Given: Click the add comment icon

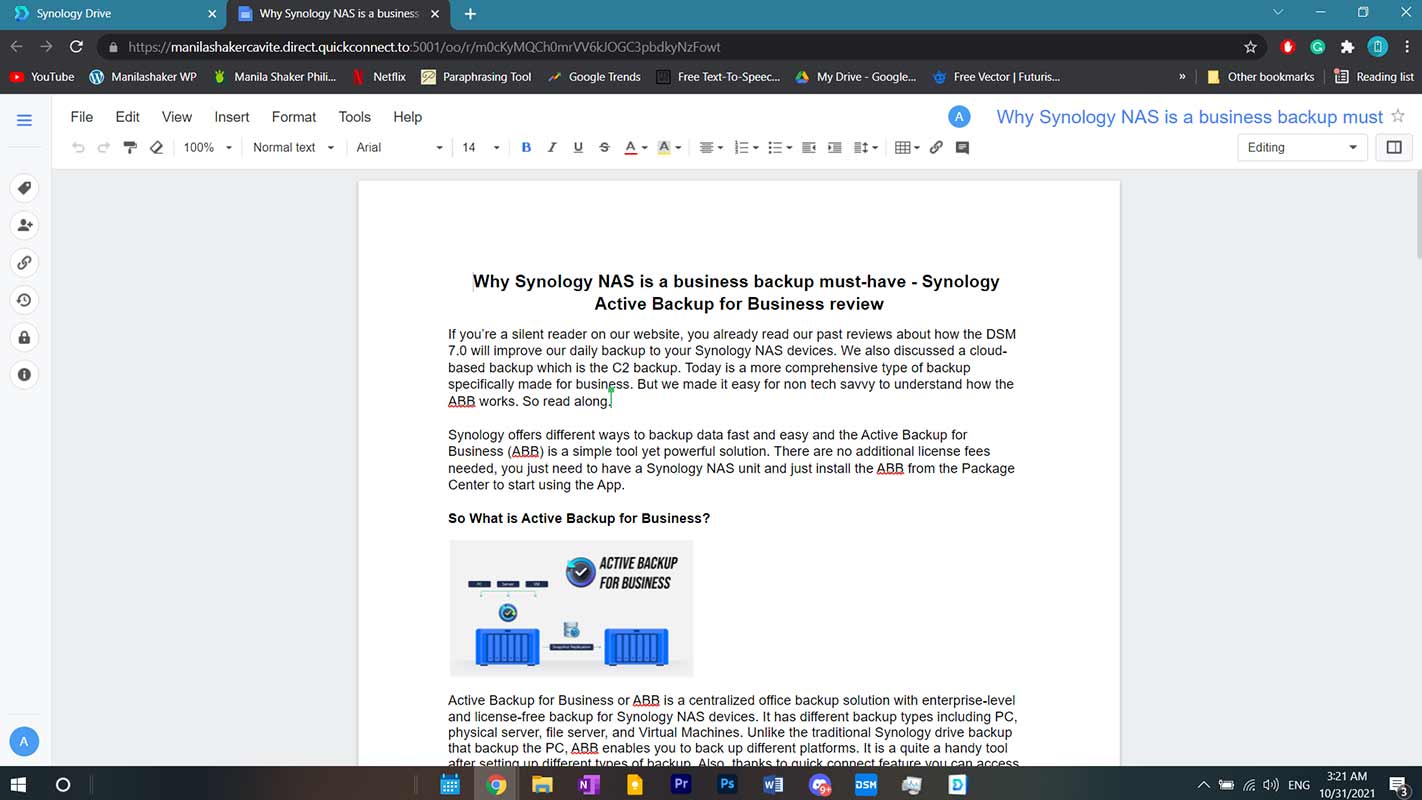Looking at the screenshot, I should coord(962,148).
